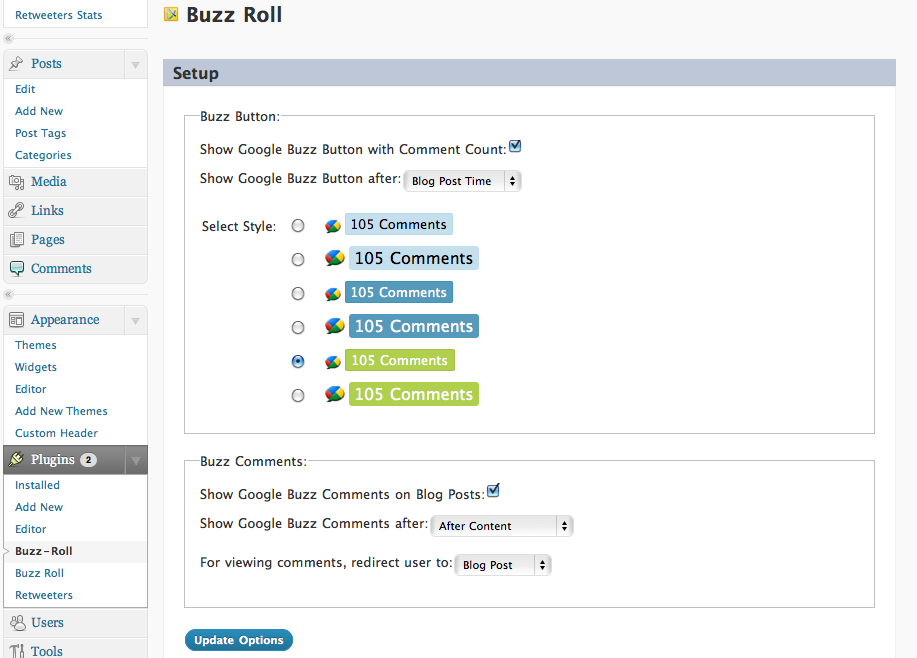Collapse the Plugins menu arrow
The height and width of the screenshot is (658, 917).
tap(136, 460)
